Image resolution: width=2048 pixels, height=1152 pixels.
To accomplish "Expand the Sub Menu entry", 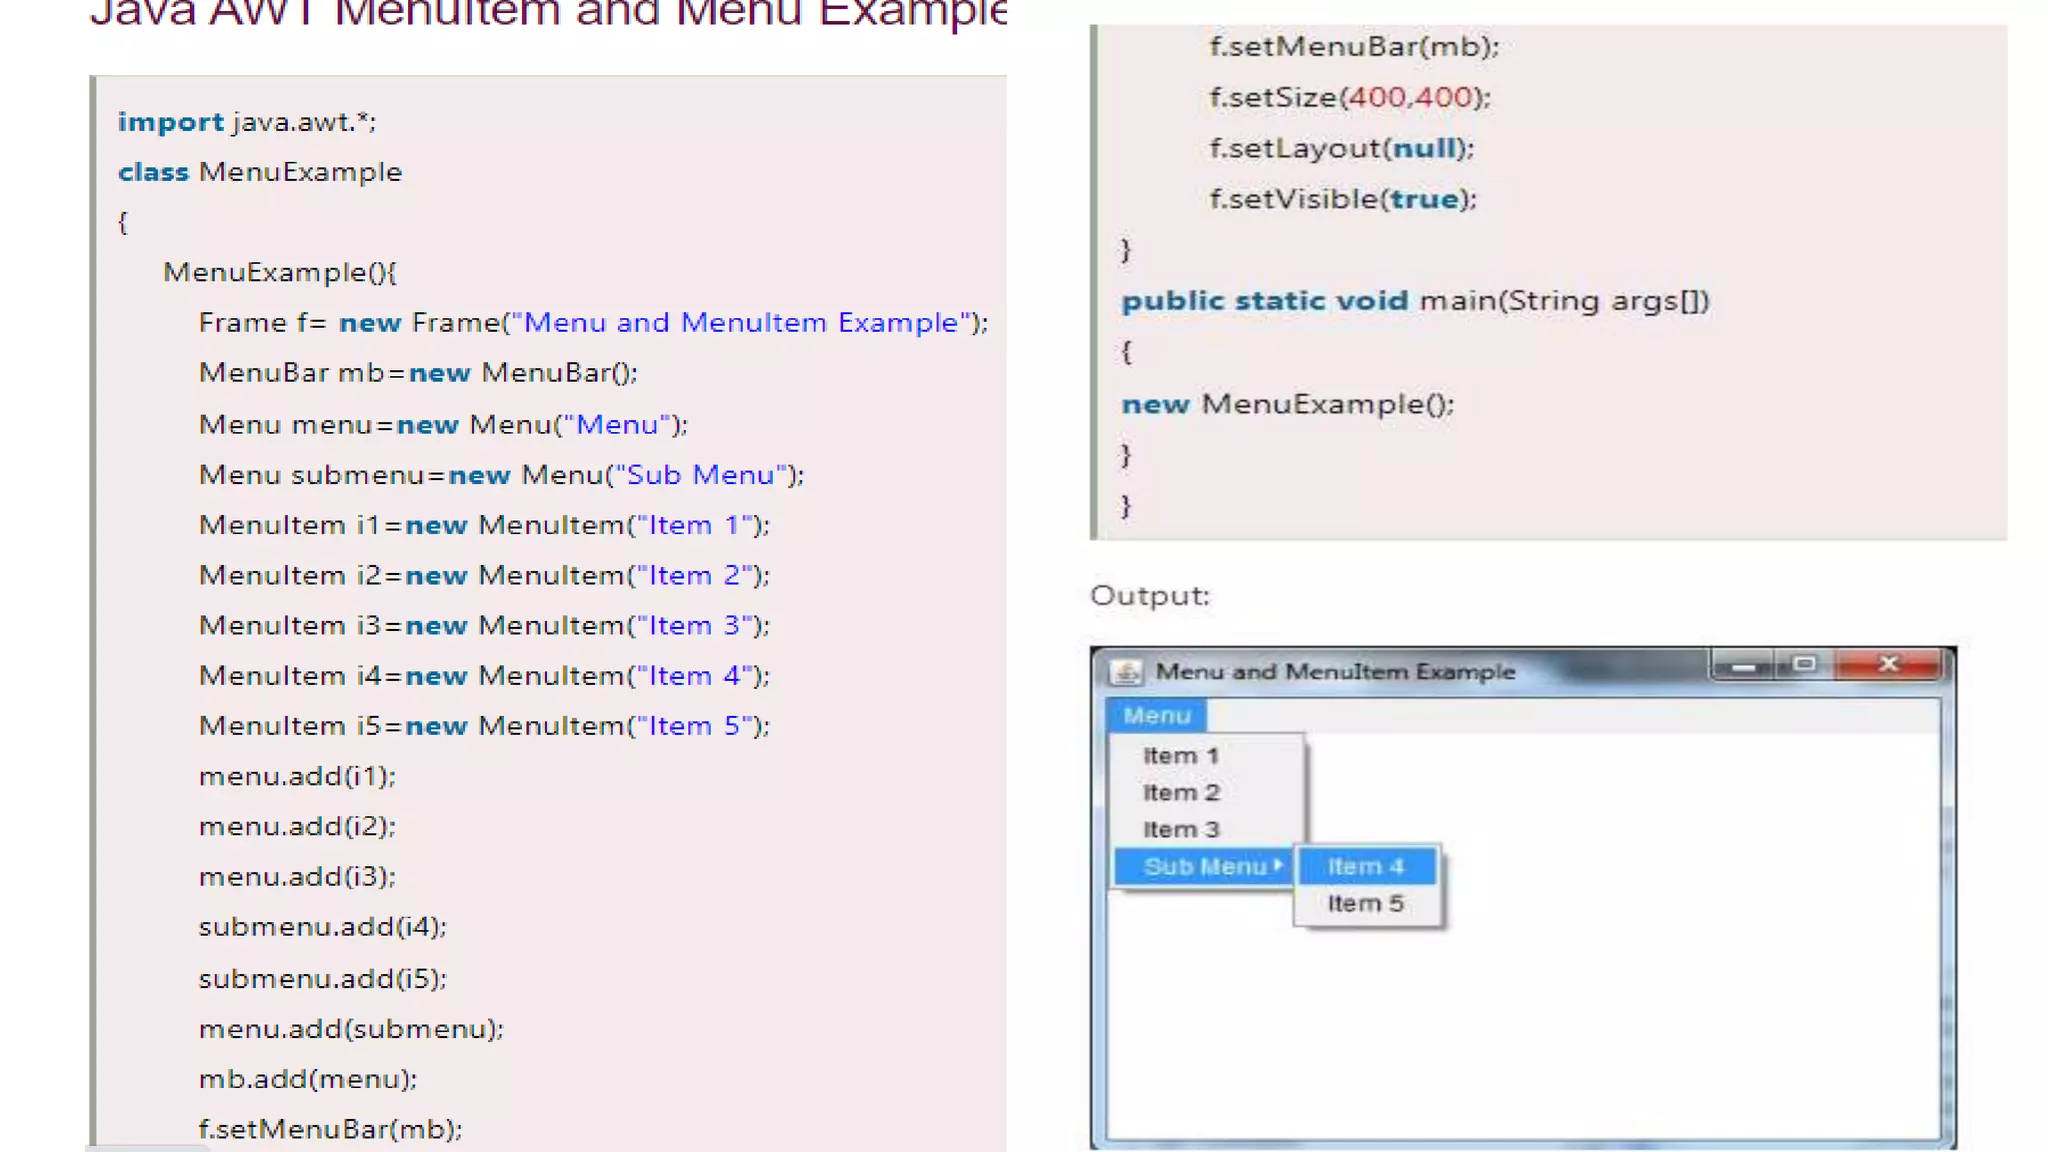I will tap(1204, 867).
